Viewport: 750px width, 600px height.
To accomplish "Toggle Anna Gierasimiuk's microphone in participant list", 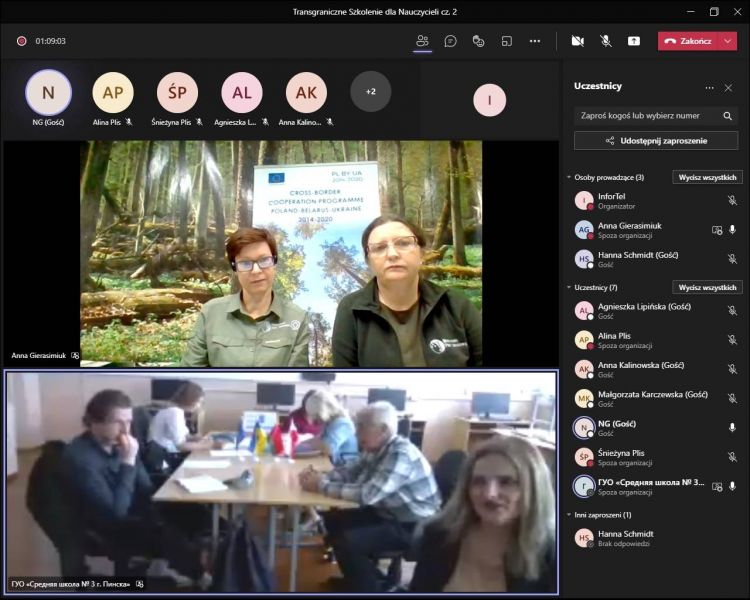I will [x=732, y=229].
